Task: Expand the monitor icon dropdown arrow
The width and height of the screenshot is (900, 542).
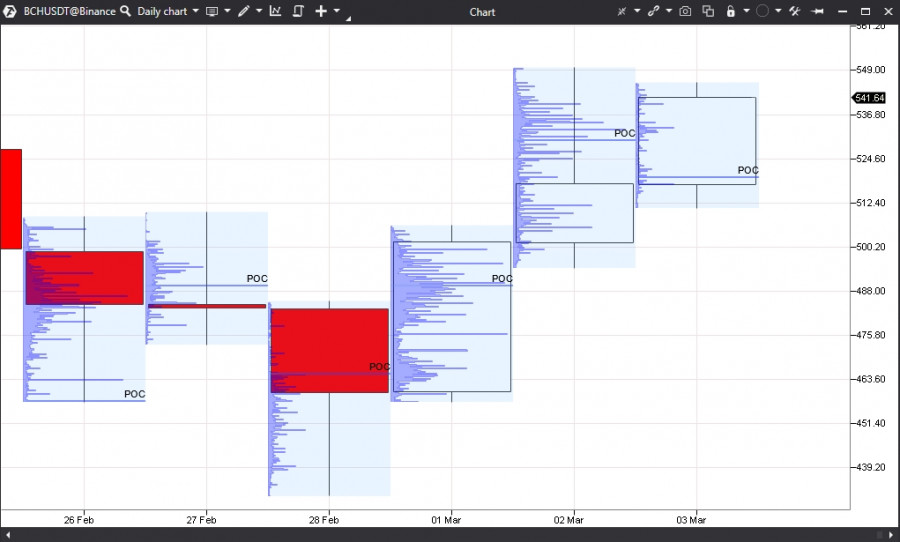Action: (x=227, y=11)
